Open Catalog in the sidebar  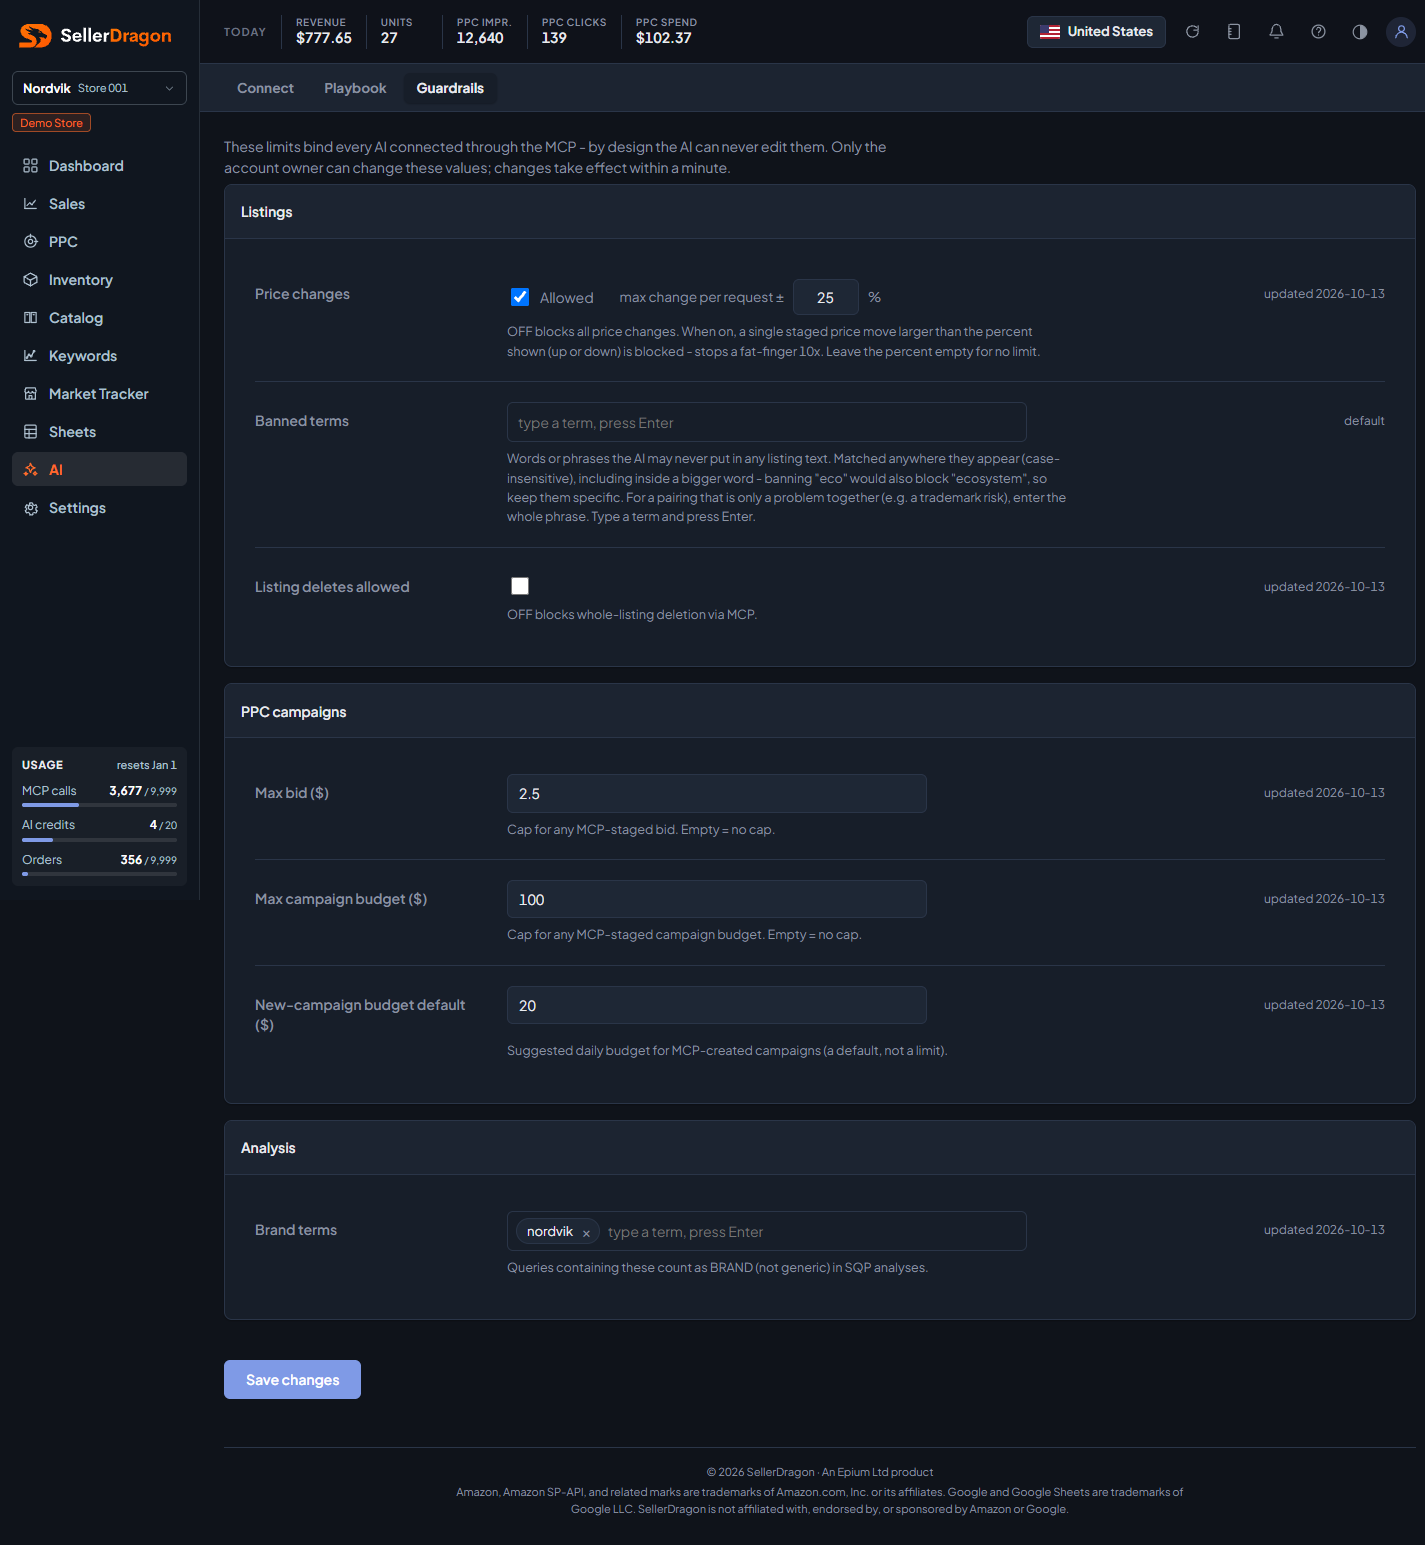(x=99, y=318)
